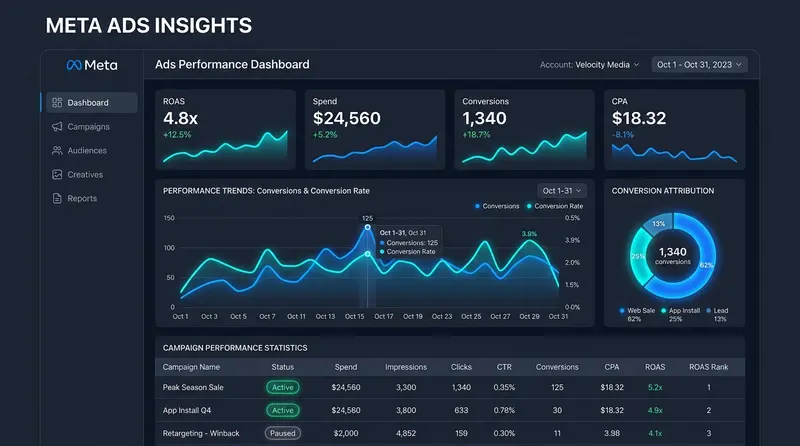800x446 pixels.
Task: Sort campaigns by the CTR column header
Action: pos(504,367)
